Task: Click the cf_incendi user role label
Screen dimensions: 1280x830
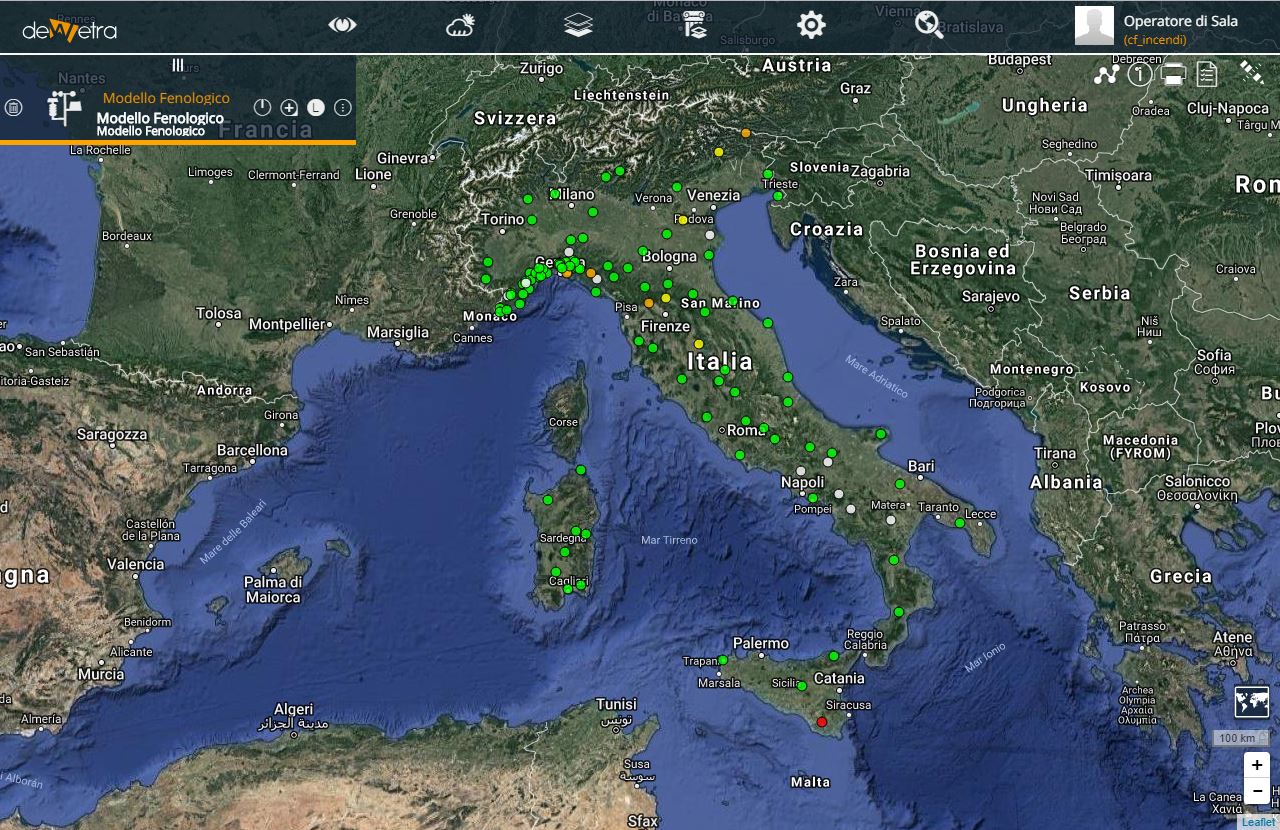Action: click(x=1155, y=40)
